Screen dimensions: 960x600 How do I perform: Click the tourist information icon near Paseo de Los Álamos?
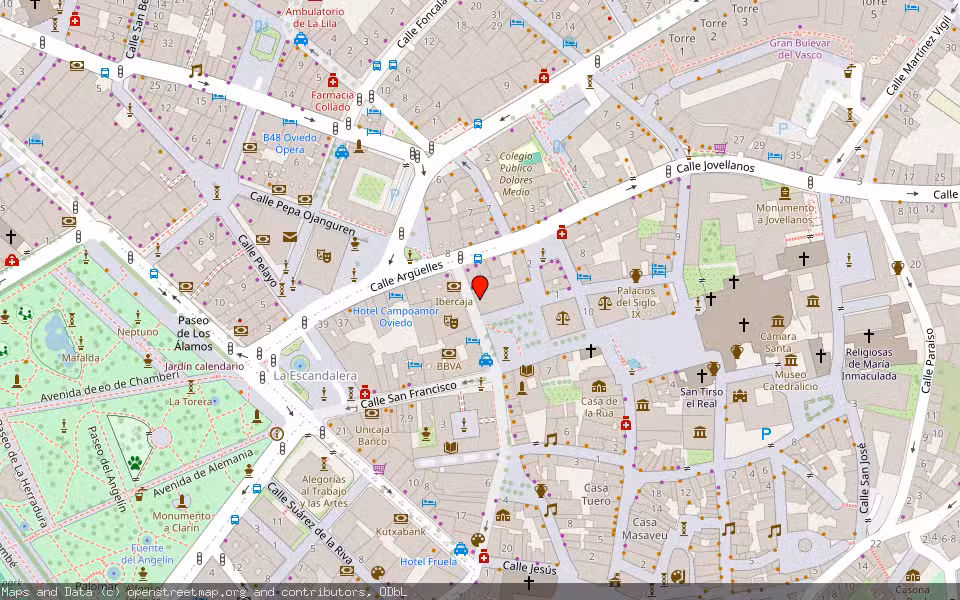click(276, 434)
